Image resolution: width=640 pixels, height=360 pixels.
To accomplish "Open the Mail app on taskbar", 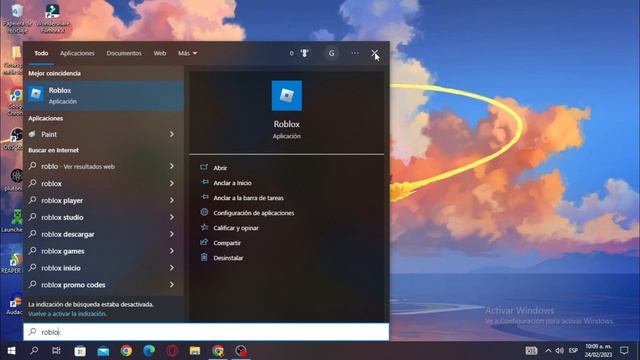I will click(103, 351).
